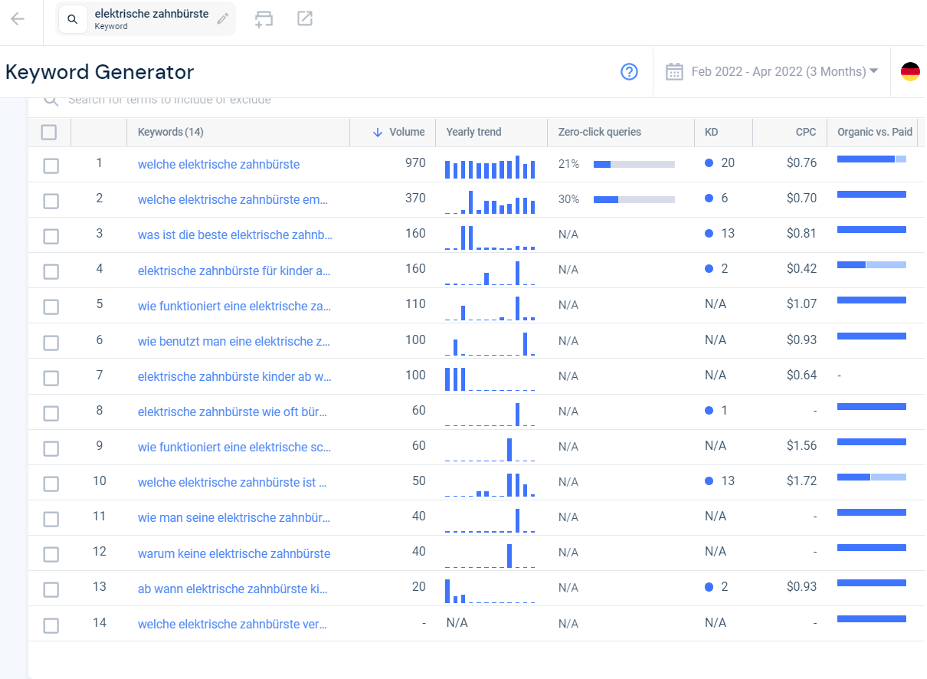Check the row 14 keyword checkbox
Viewport: 927px width, 679px height.
click(51, 625)
